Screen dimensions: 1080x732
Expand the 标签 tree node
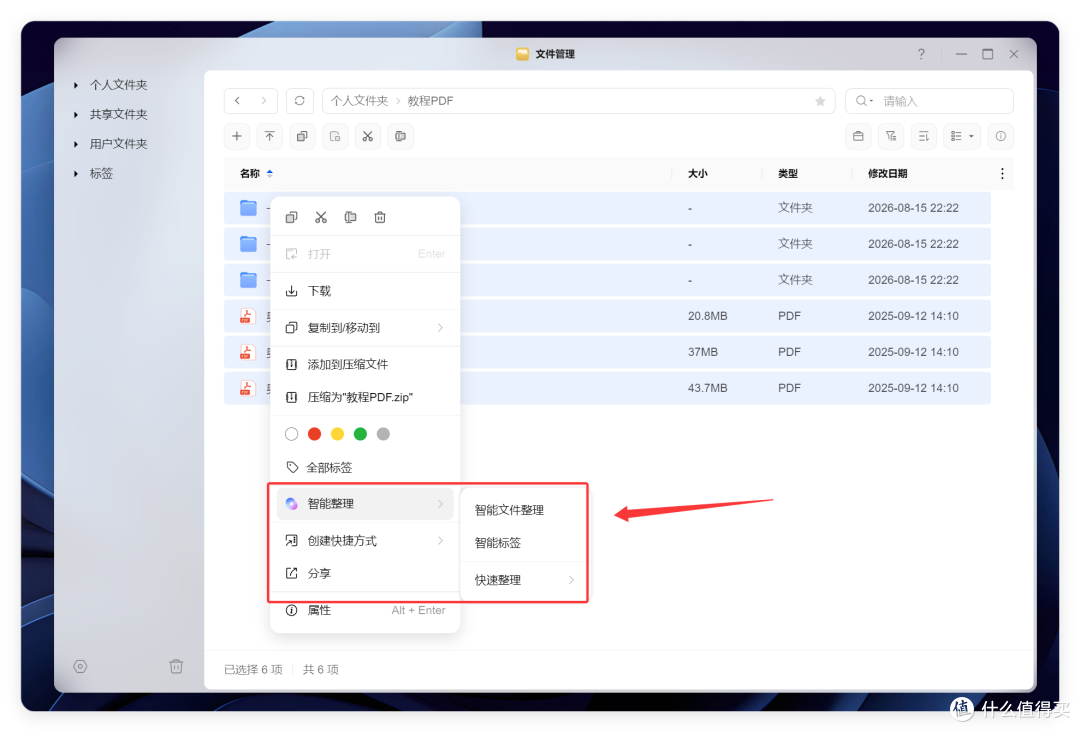pos(76,174)
